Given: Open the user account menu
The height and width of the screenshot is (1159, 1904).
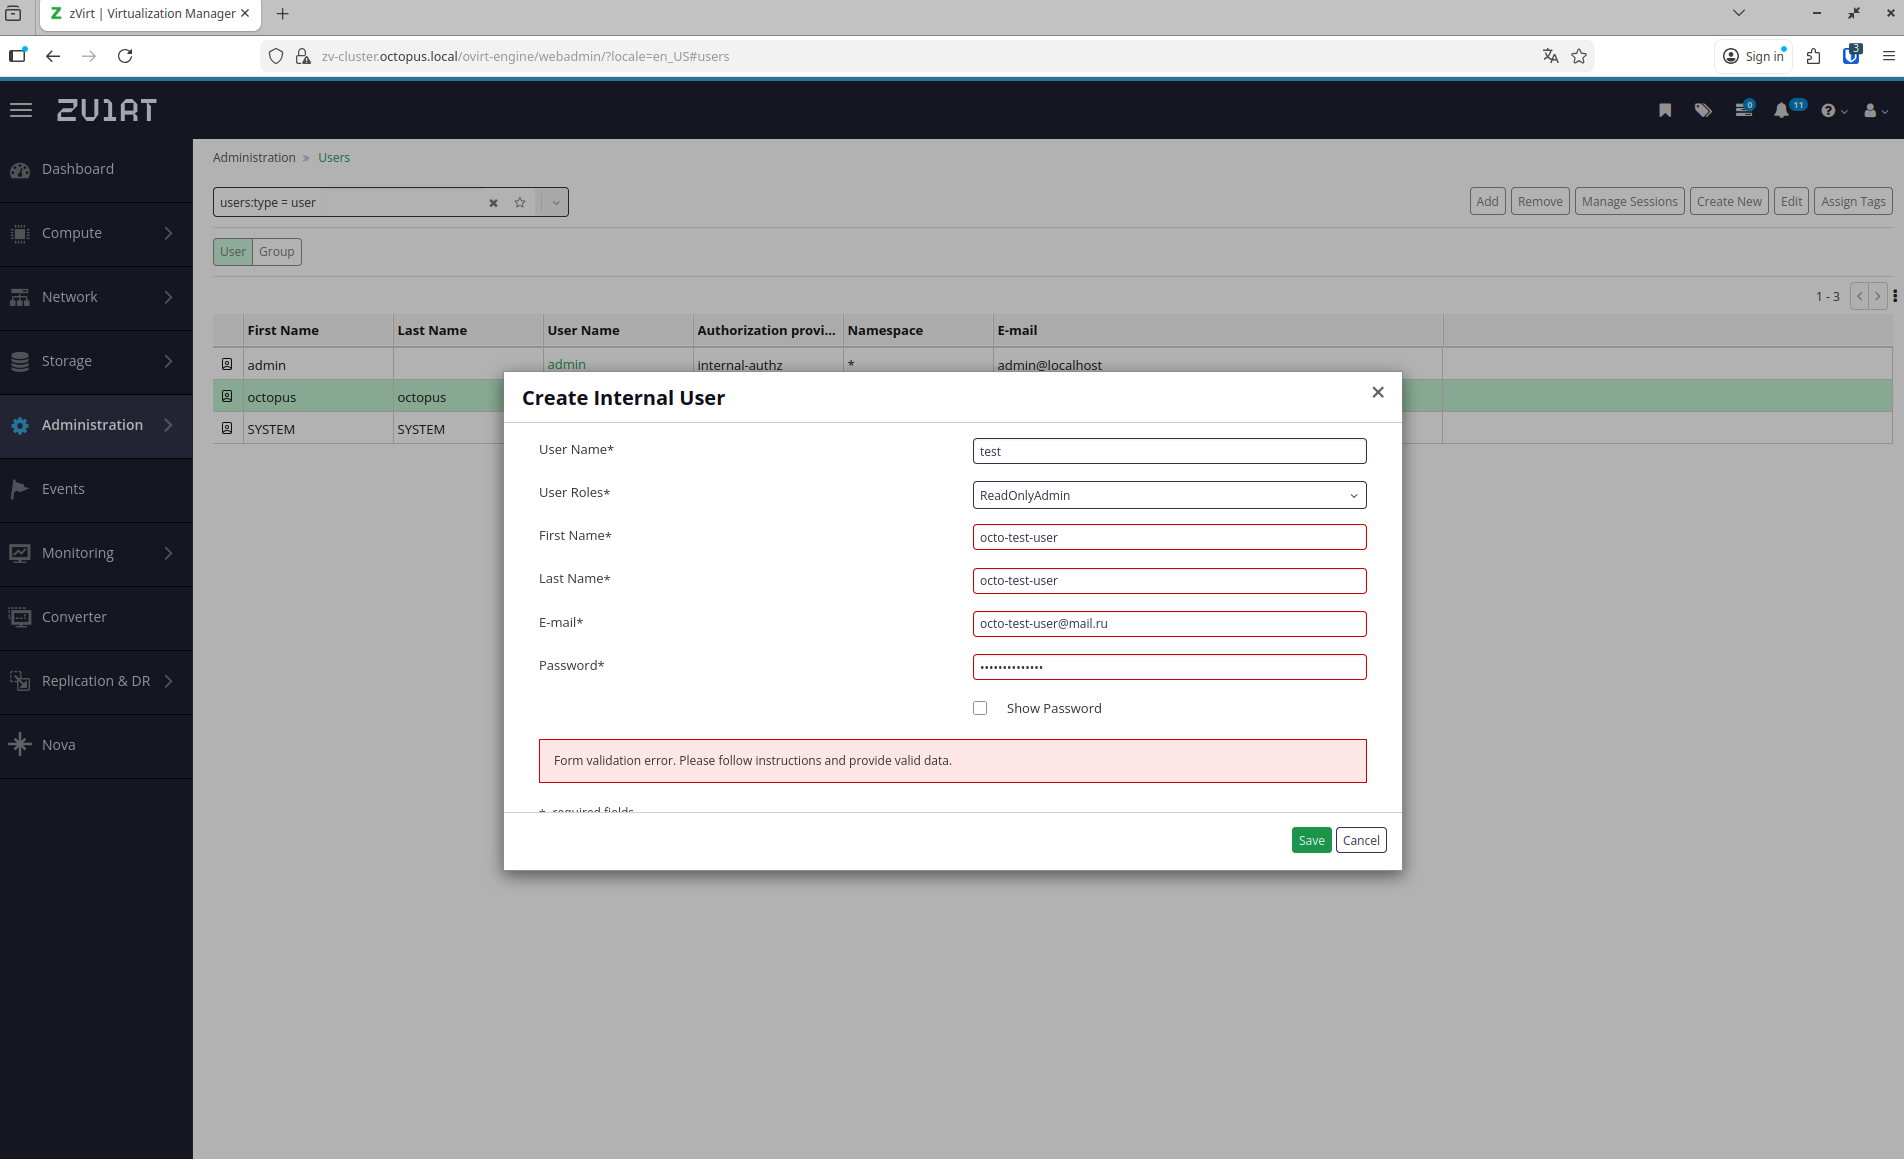Looking at the screenshot, I should pos(1875,110).
